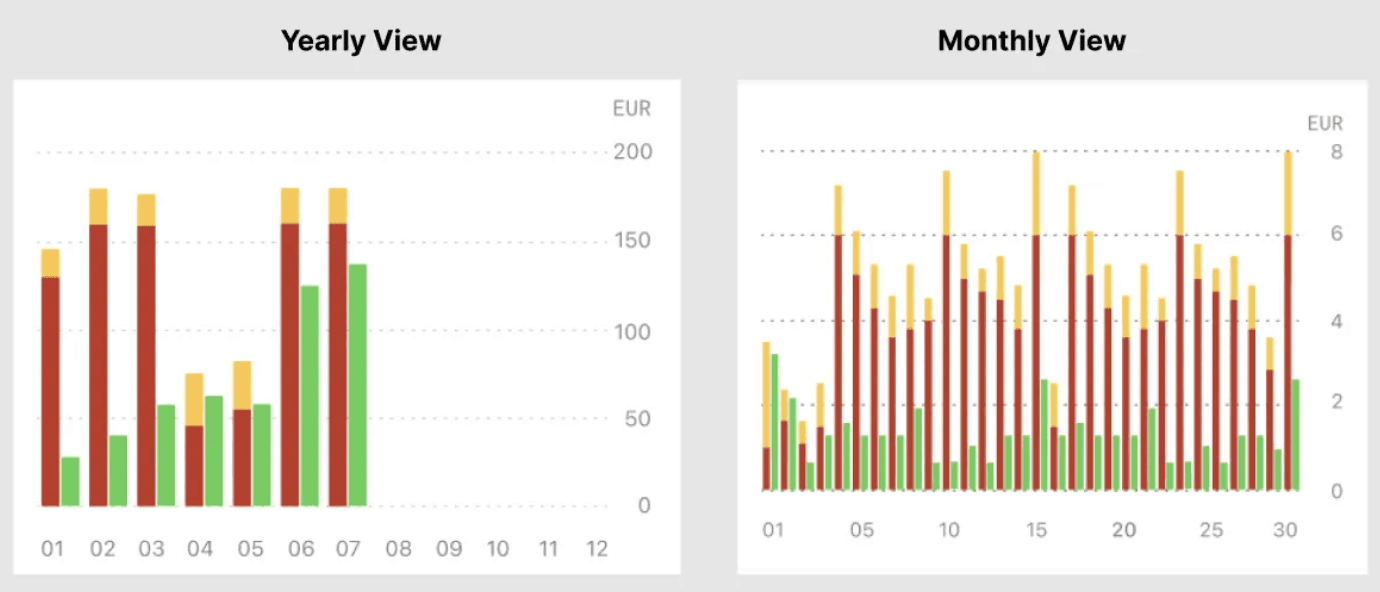Select the green bar for month 05 in Yearly View

tap(262, 455)
